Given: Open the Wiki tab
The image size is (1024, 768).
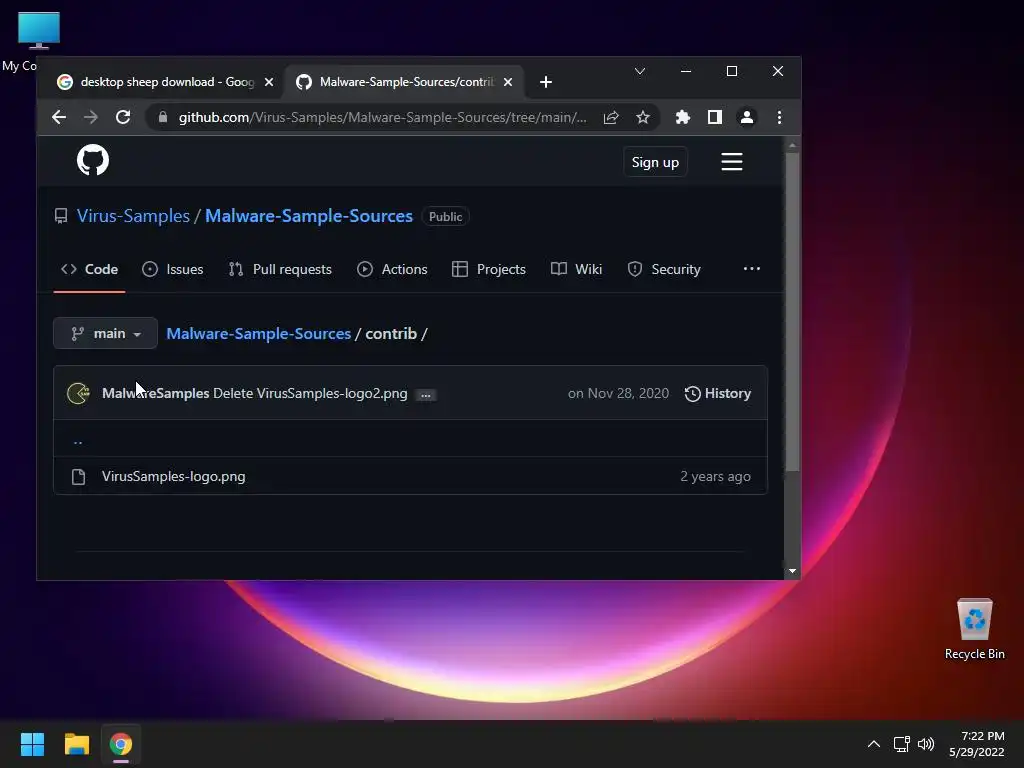Looking at the screenshot, I should 576,269.
